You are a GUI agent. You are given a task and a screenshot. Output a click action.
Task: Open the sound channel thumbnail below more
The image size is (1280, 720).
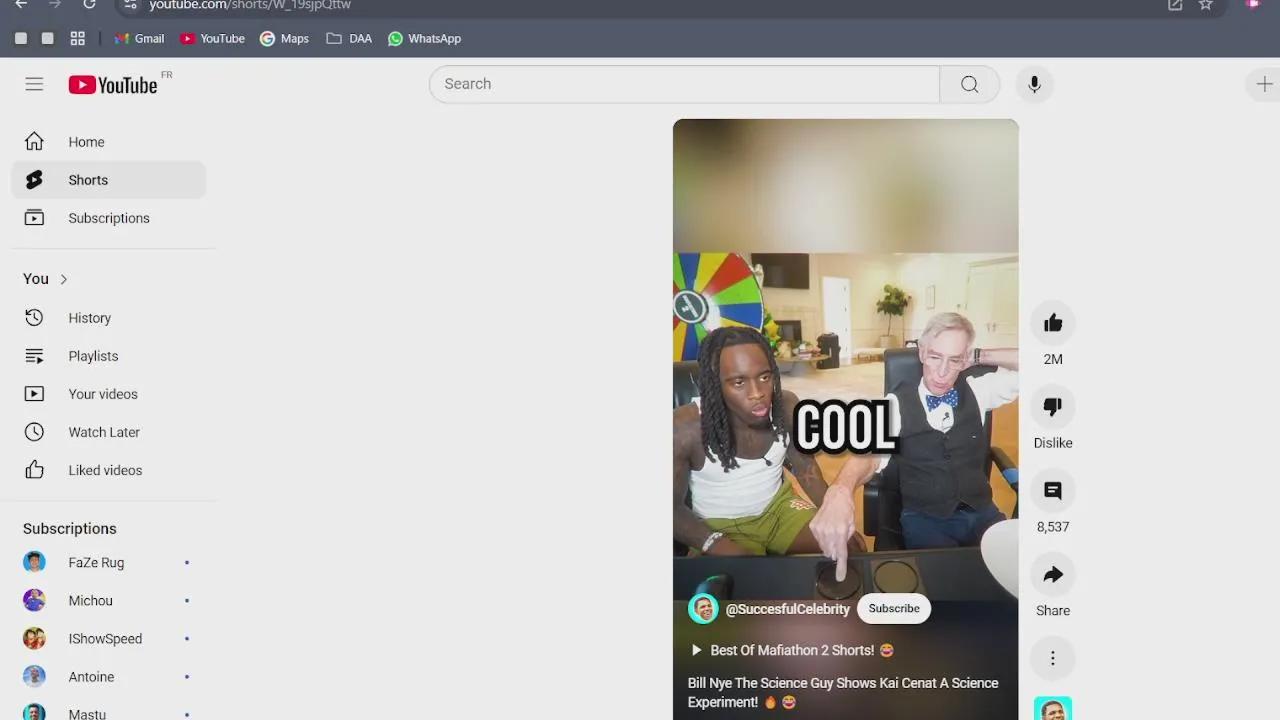[1053, 708]
